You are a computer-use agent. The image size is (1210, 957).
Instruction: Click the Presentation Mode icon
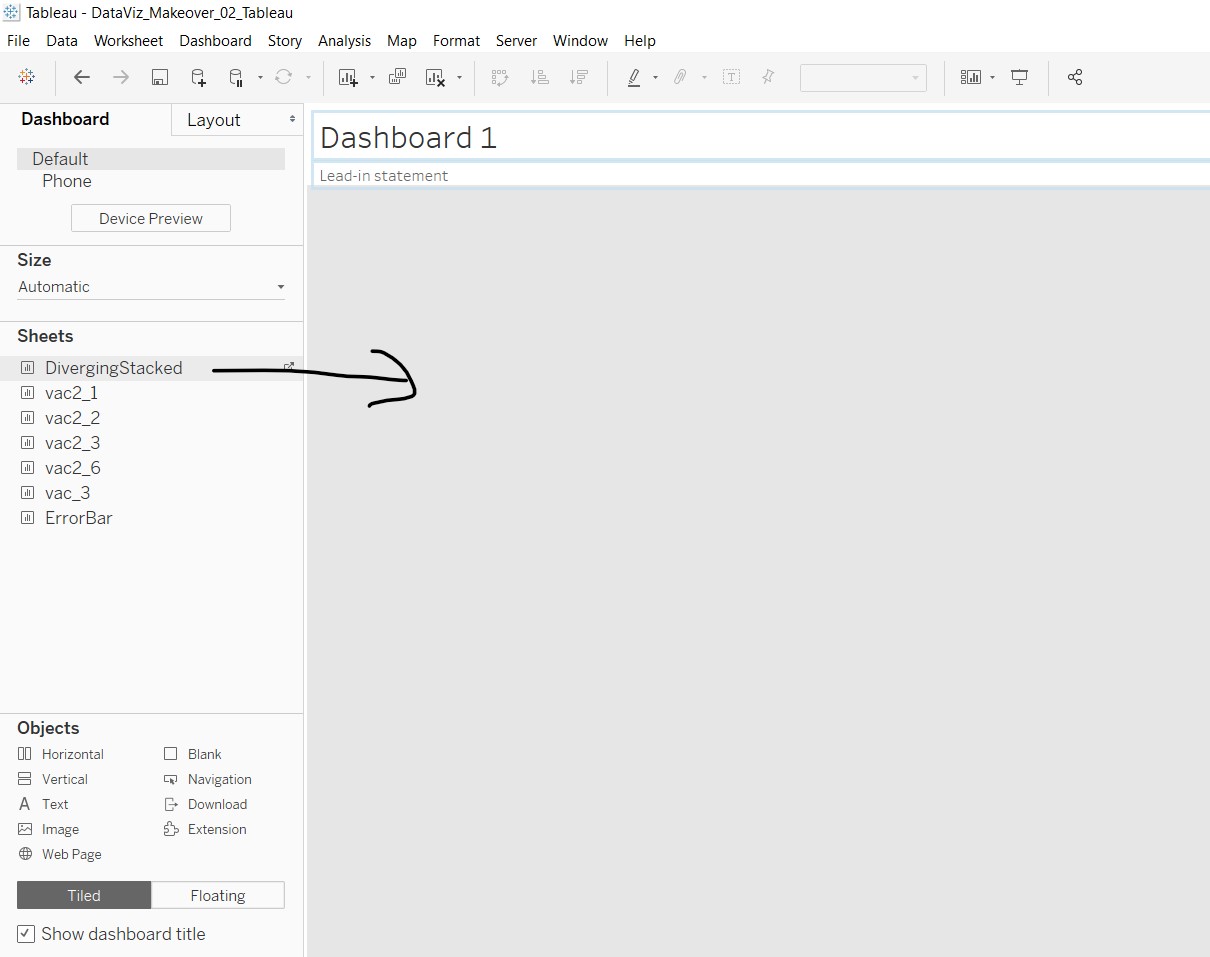pyautogui.click(x=1019, y=78)
